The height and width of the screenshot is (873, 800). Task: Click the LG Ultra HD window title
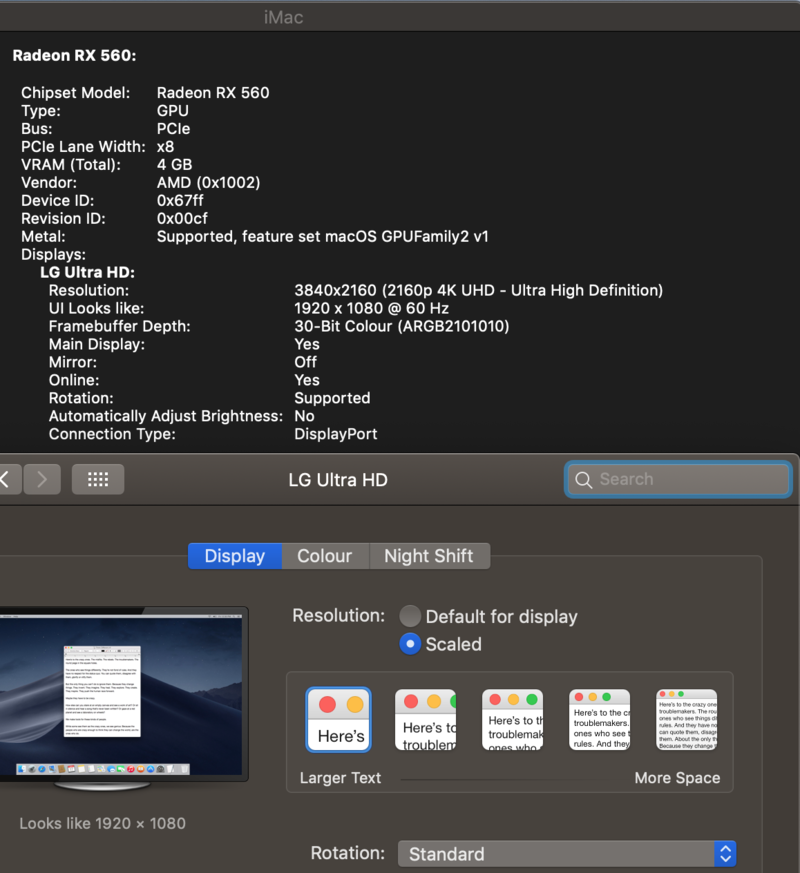[338, 480]
